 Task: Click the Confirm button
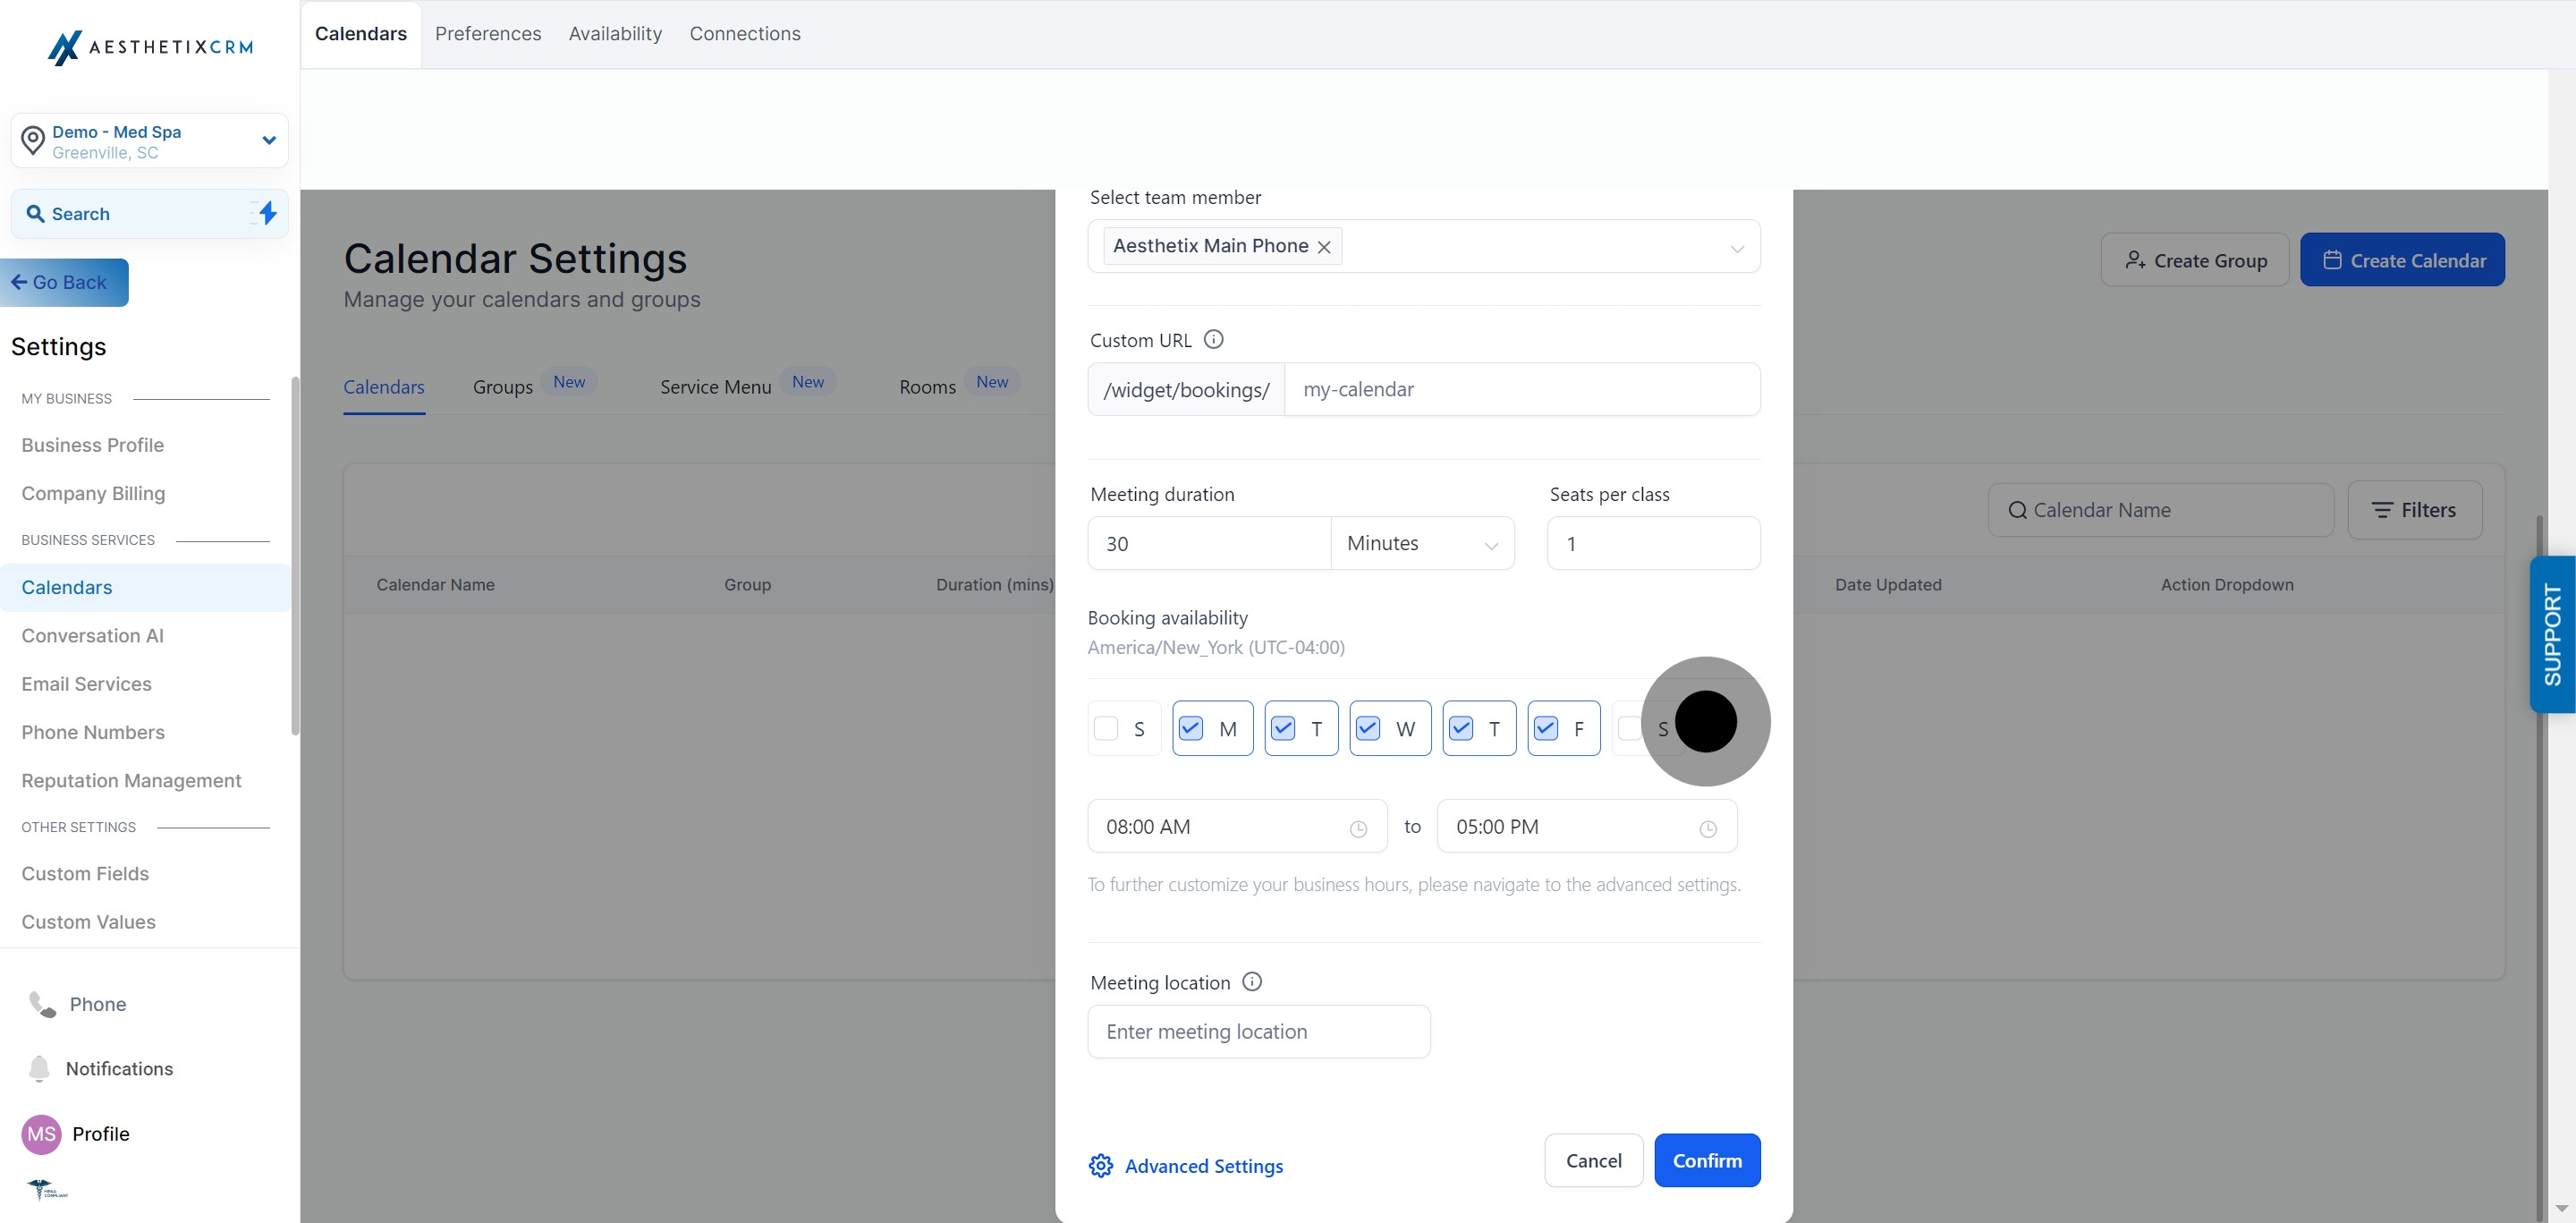[1707, 1160]
